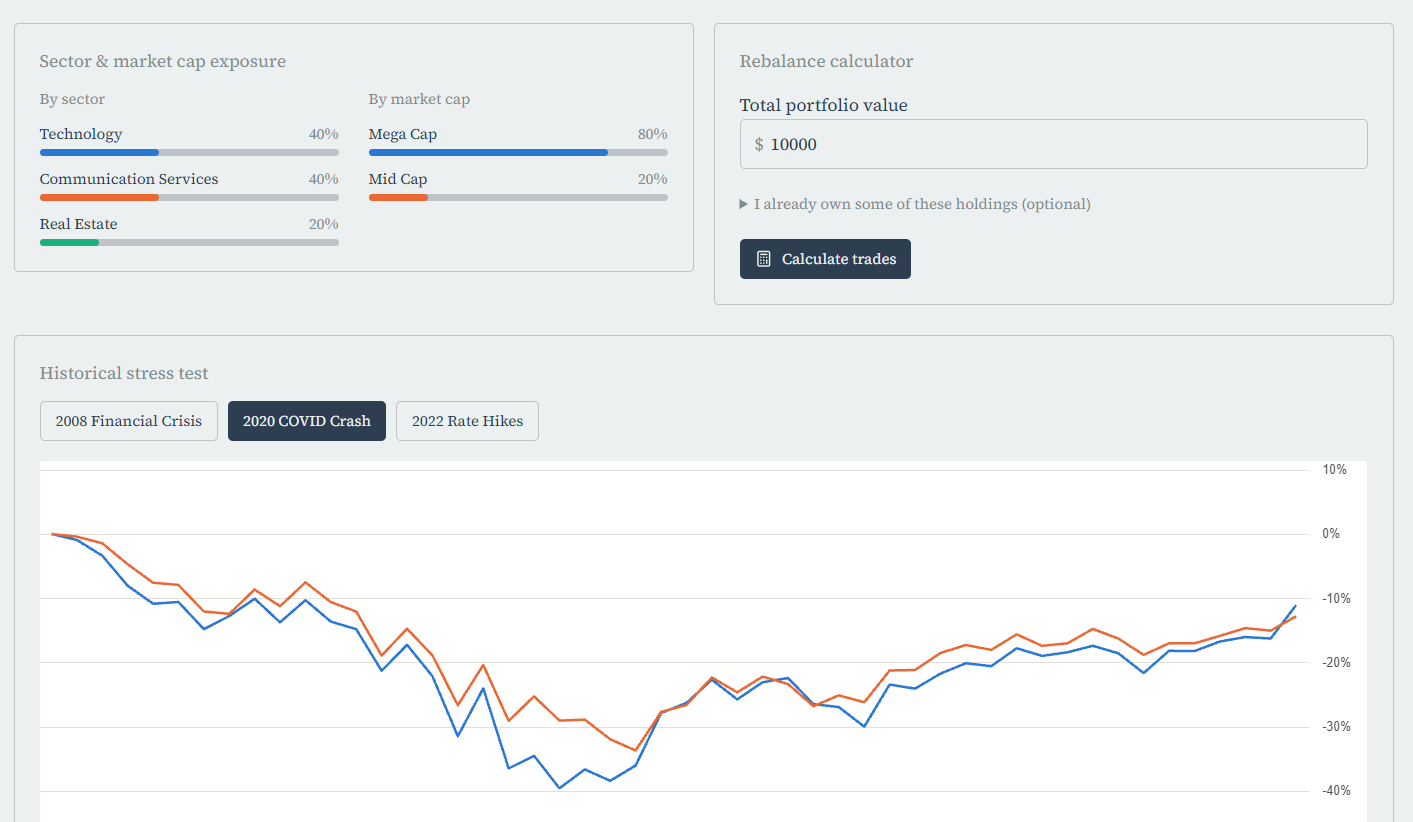
Task: Click the Mega Cap exposure bar
Action: point(518,153)
